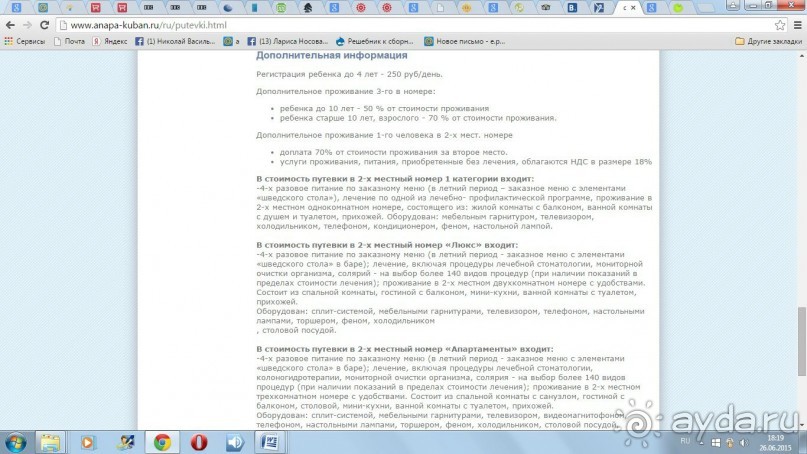This screenshot has height=454, width=807.
Task: Click the bullet ребенка старше 10 лет, взрослого
Action: [418, 118]
